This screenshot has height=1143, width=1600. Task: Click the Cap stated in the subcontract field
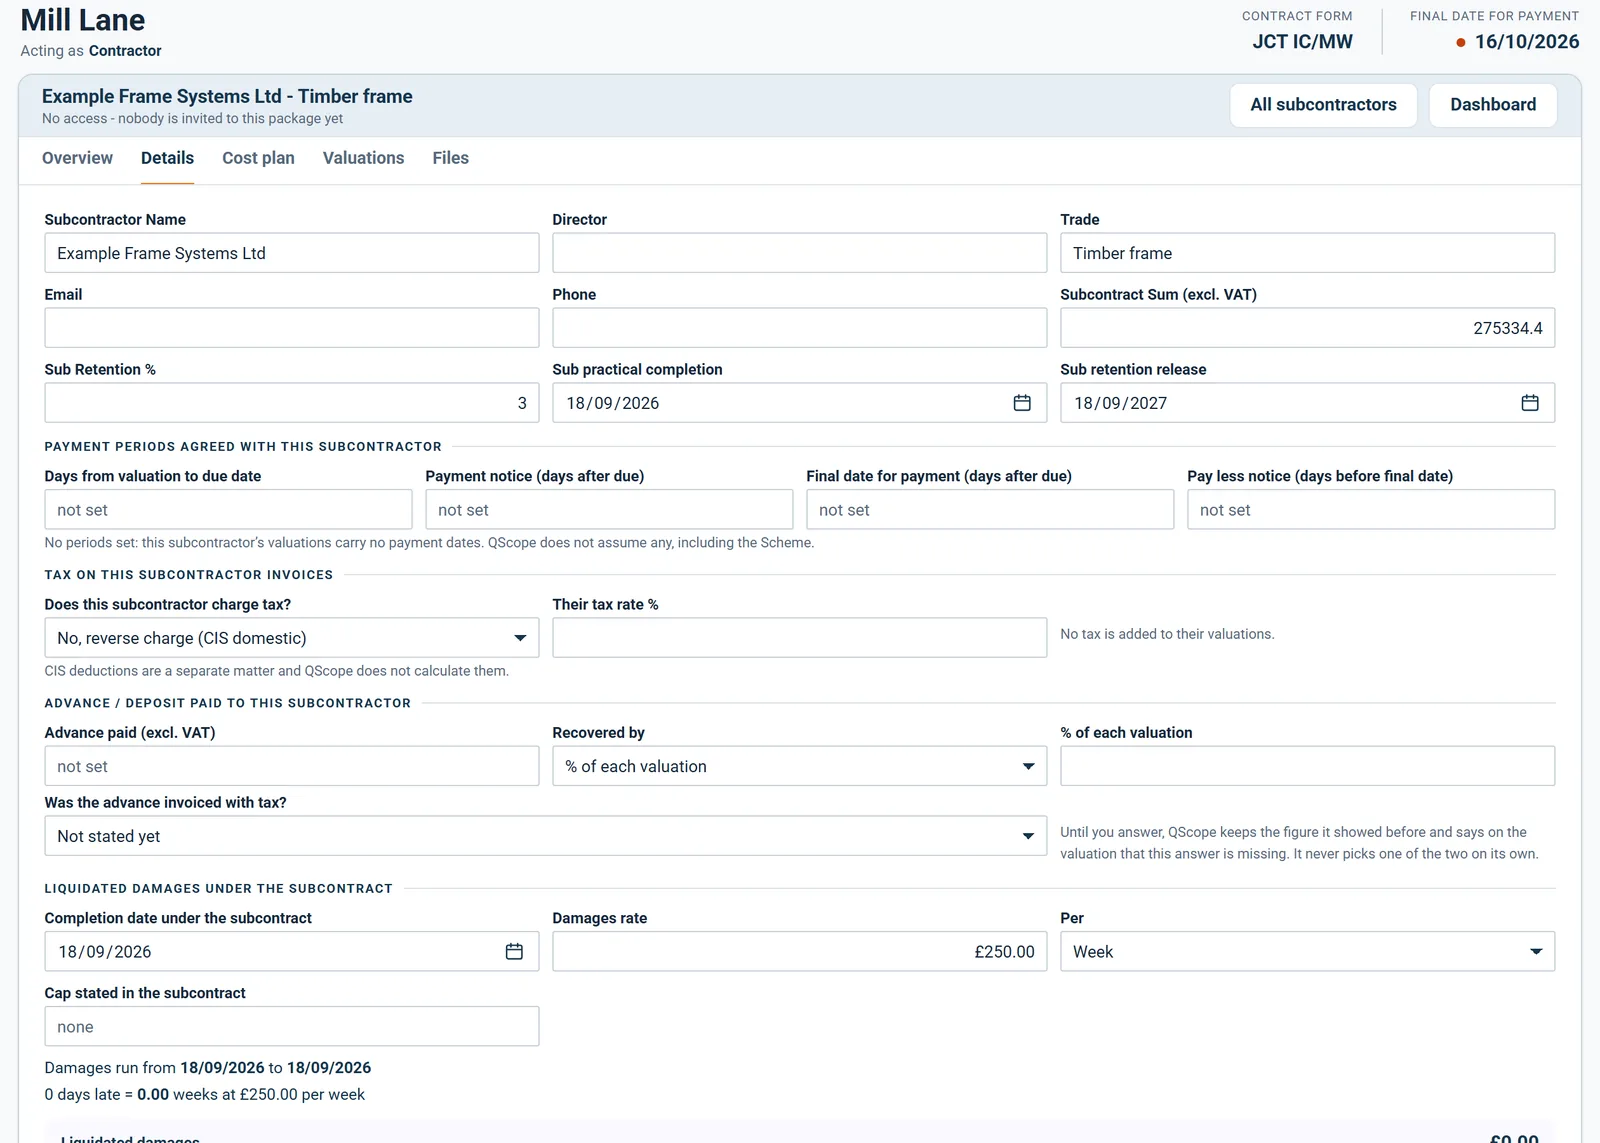click(292, 1027)
